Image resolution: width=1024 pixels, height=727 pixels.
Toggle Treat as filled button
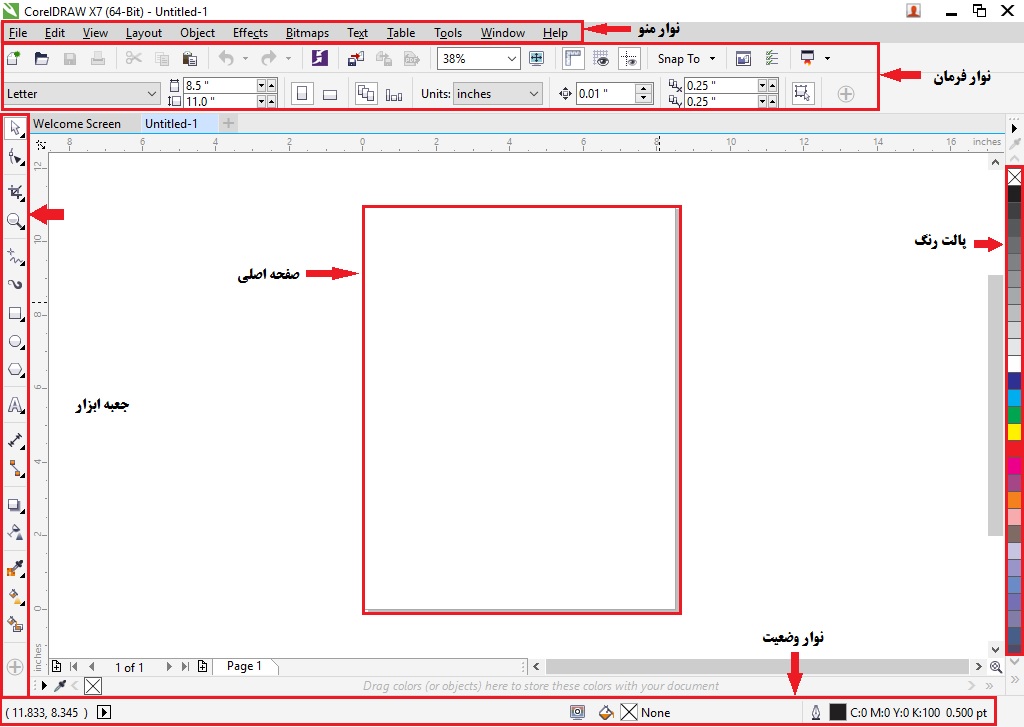pyautogui.click(x=803, y=93)
